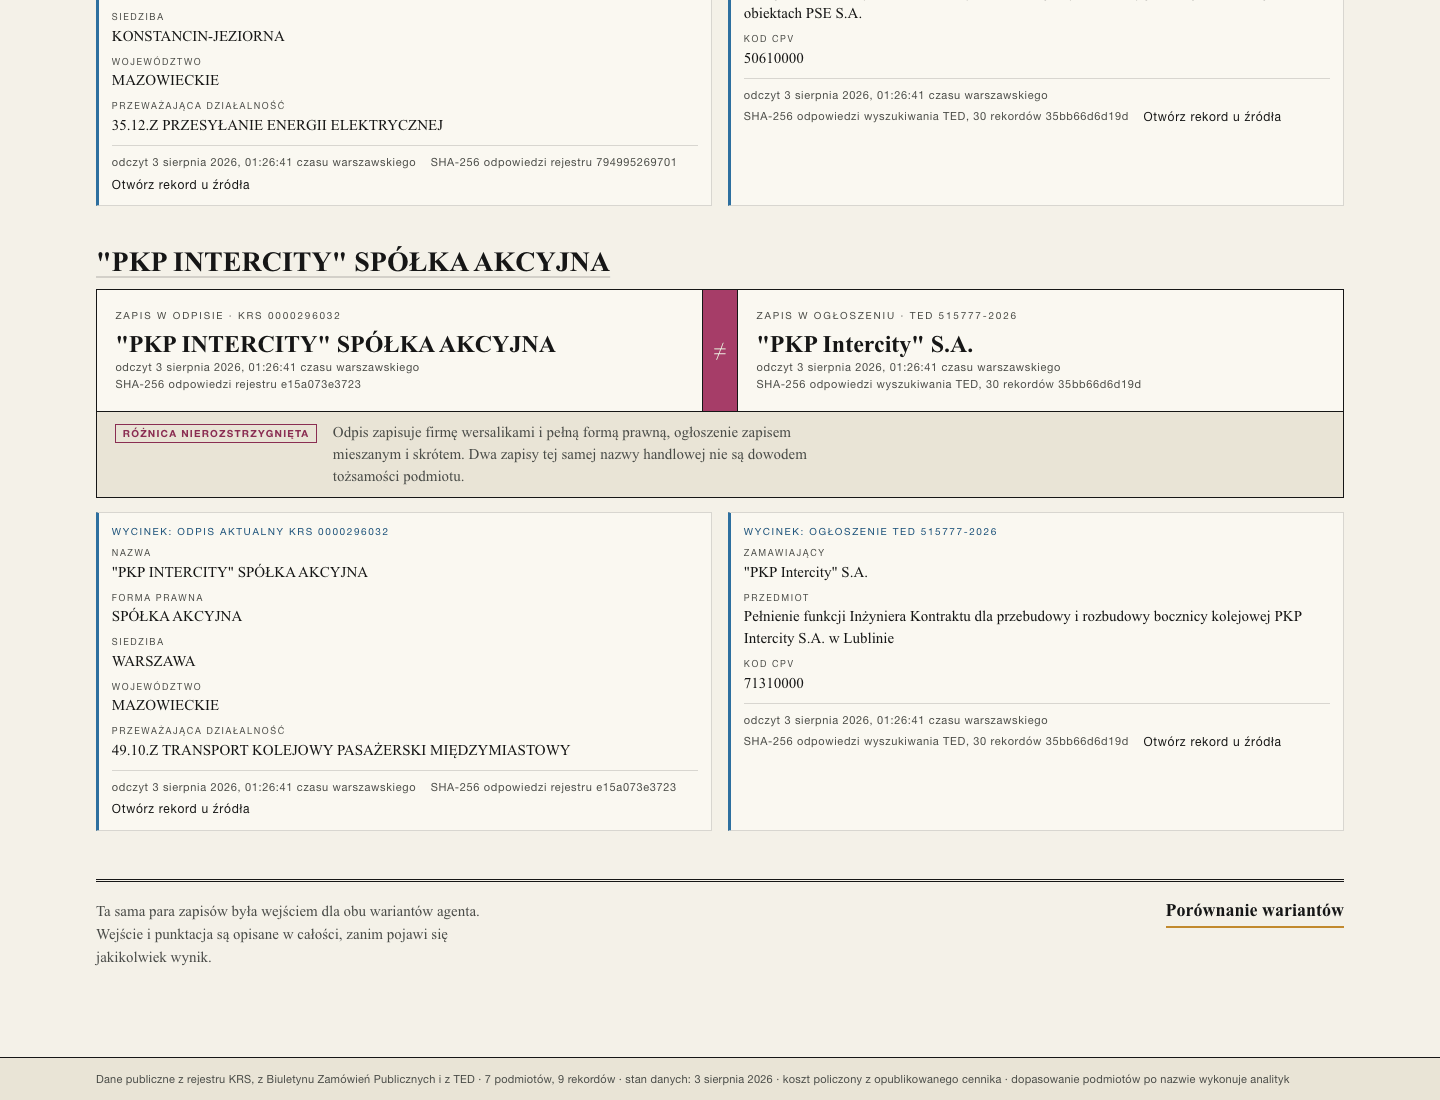Viewport: 1440px width, 1100px height.
Task: Click the not-equal mismatch icon between records
Action: click(x=720, y=351)
